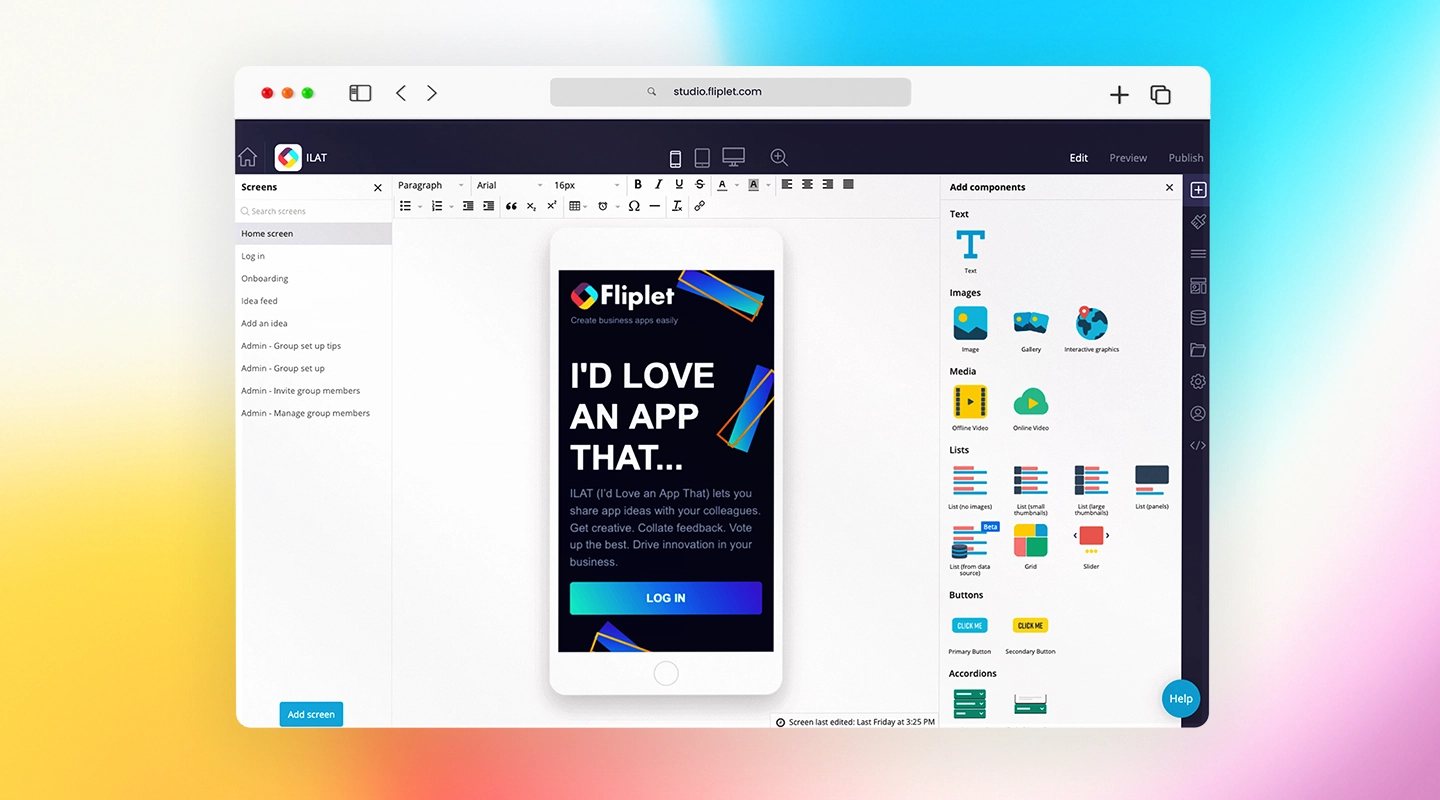Select the desktop preview icon

click(x=733, y=157)
